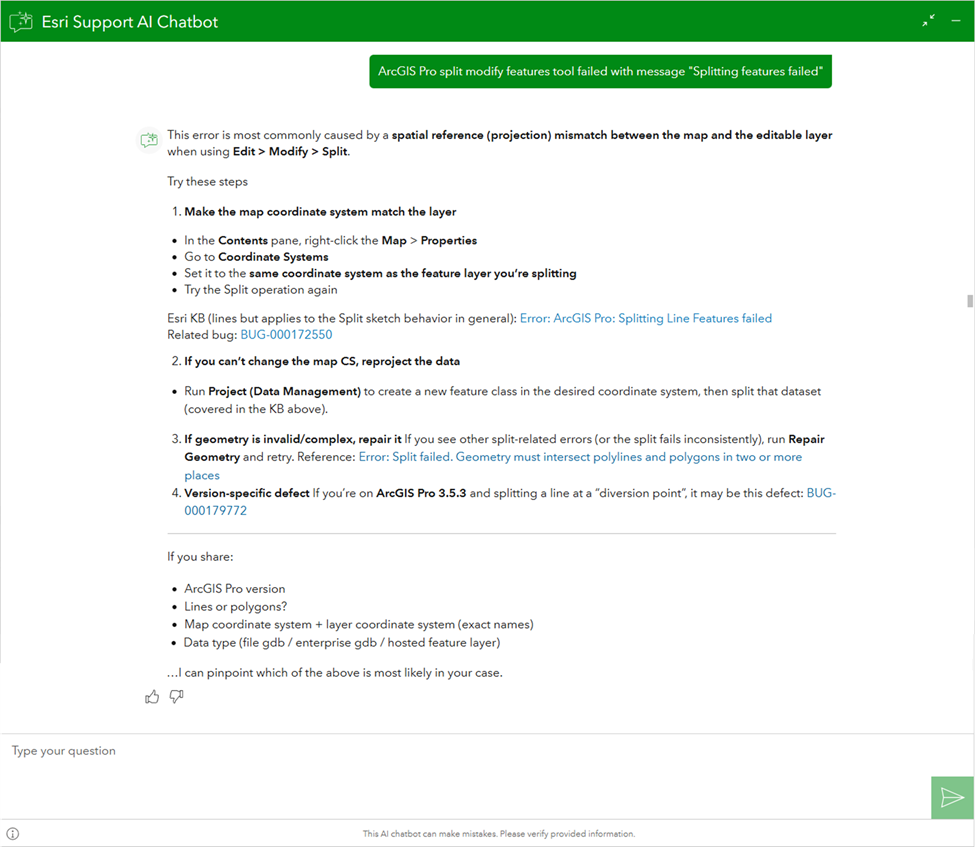Click the chatbot avatar icon beside the response
Viewport: 975px width, 847px height.
click(x=148, y=140)
